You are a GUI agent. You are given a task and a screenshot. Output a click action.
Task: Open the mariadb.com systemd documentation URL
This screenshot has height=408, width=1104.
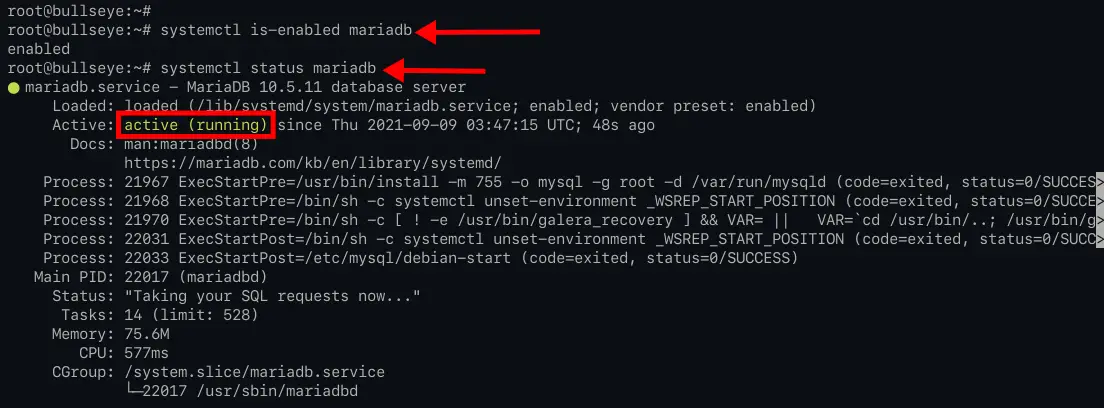[313, 163]
